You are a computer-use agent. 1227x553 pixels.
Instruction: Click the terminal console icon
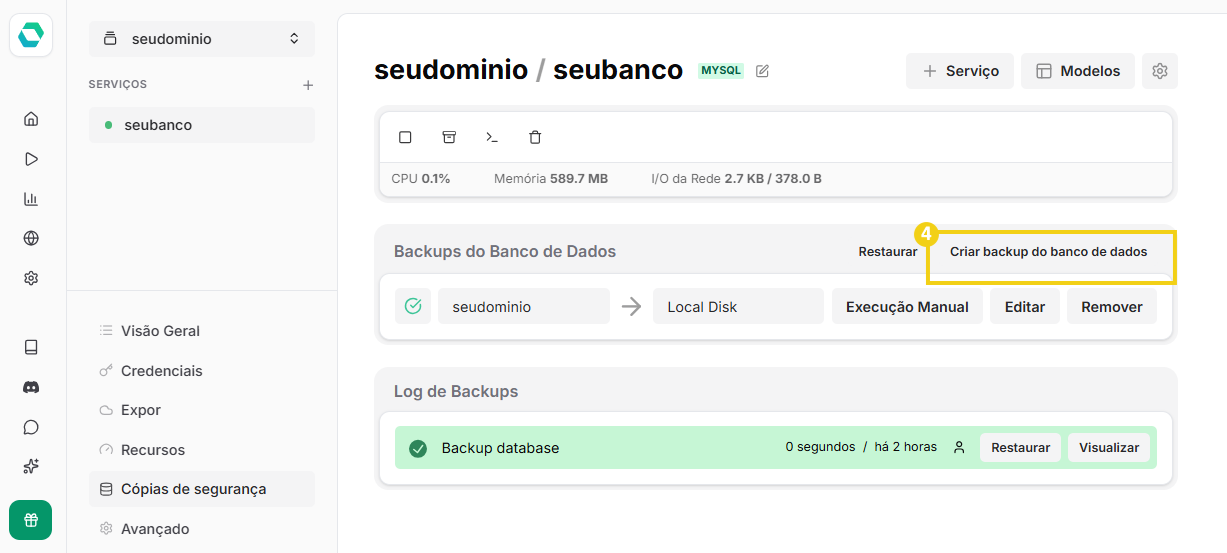pos(492,137)
